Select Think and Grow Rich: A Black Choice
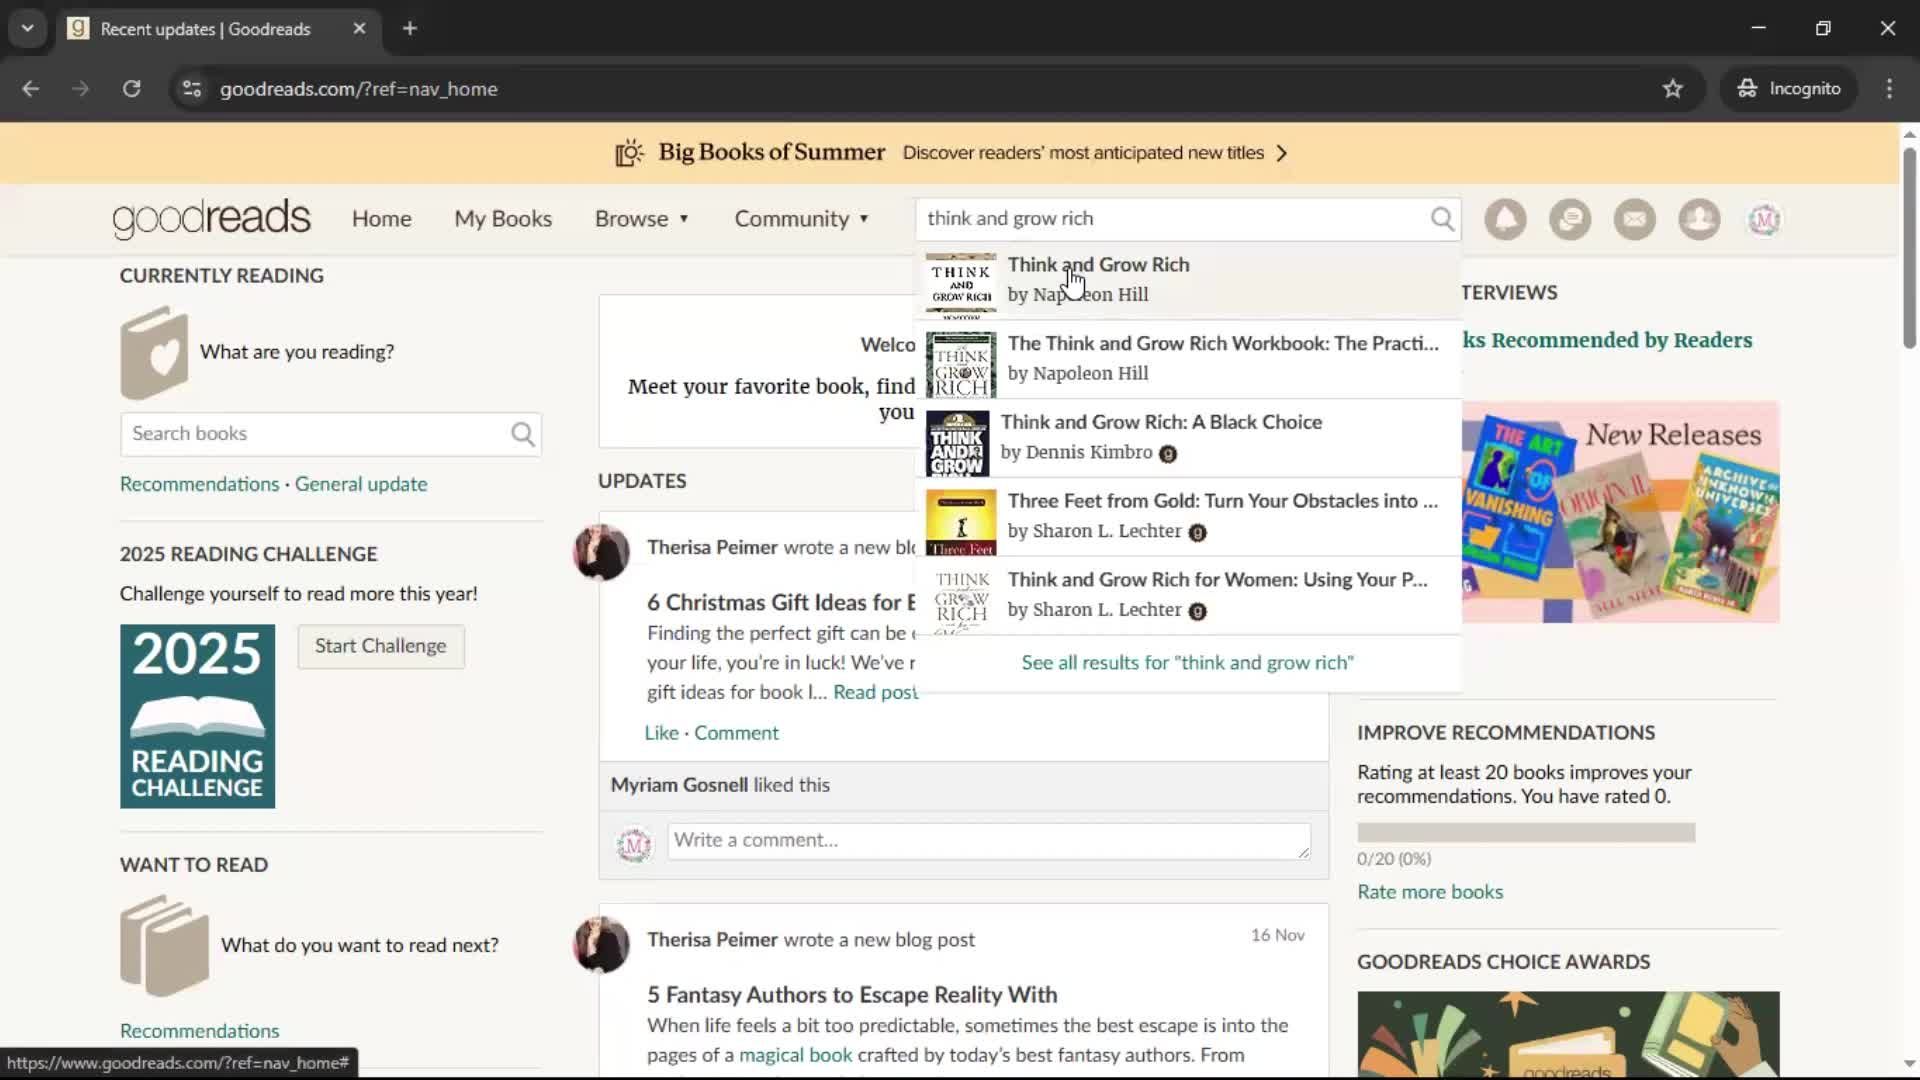 point(1188,437)
